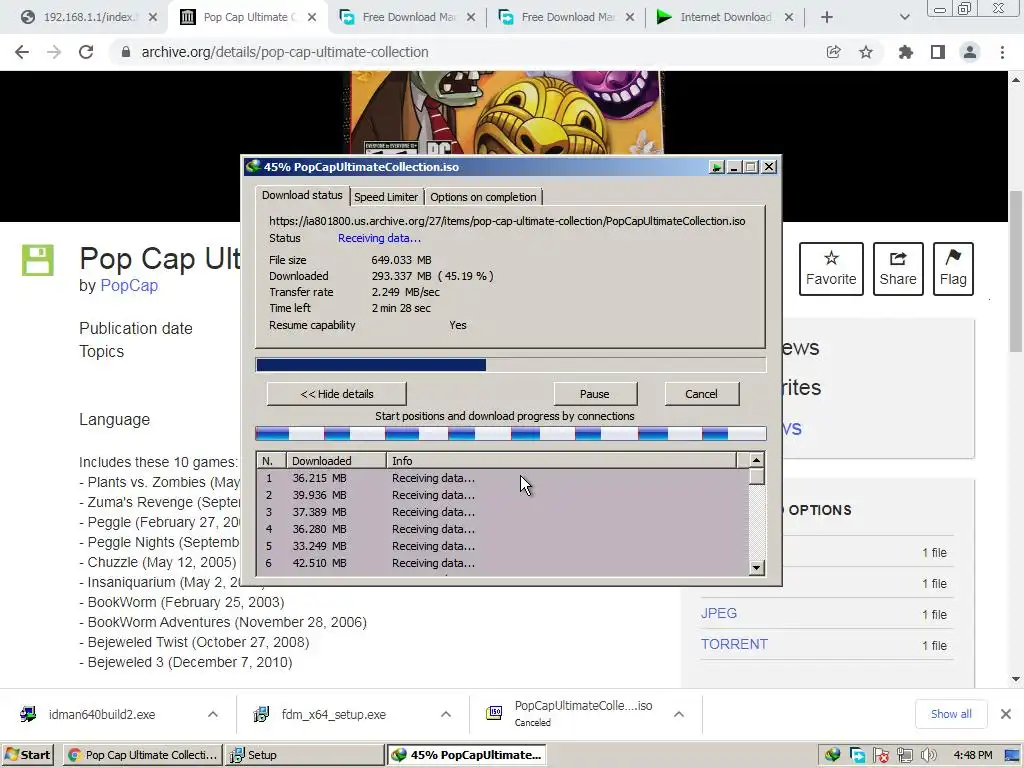Bookmark this page with the star icon
This screenshot has width=1024, height=768.
(x=866, y=52)
